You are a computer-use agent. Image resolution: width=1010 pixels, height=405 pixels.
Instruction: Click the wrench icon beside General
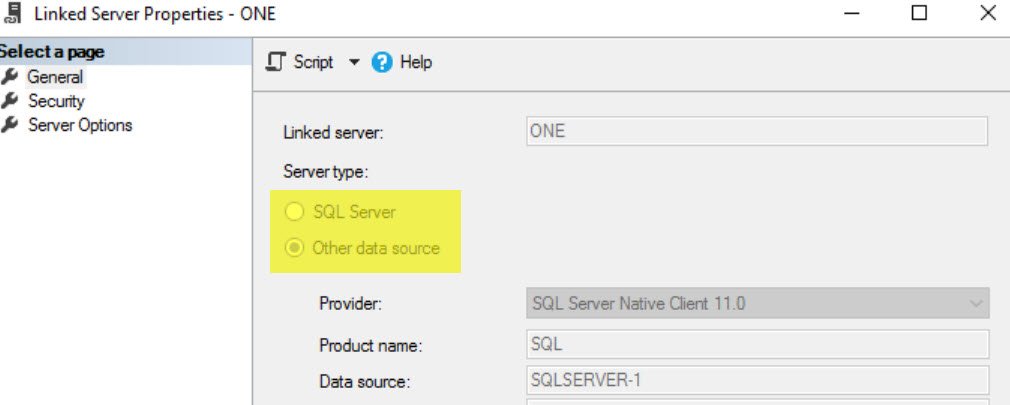(9, 77)
